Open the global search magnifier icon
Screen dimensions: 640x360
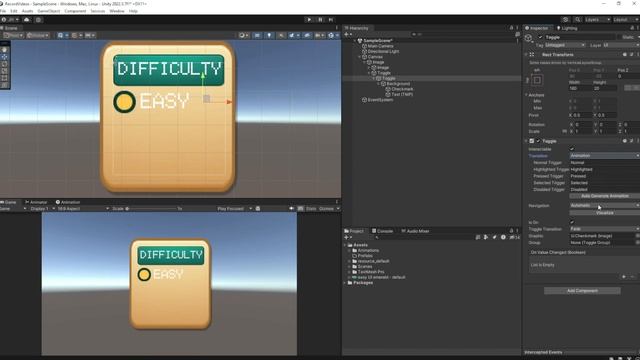578,20
